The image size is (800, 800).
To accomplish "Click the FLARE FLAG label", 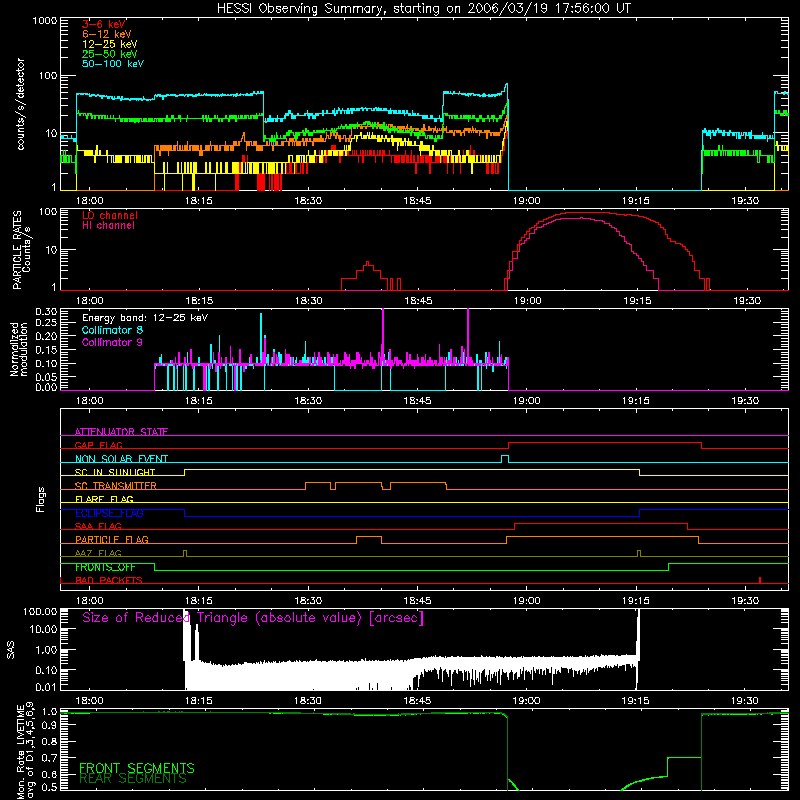I will pos(104,499).
